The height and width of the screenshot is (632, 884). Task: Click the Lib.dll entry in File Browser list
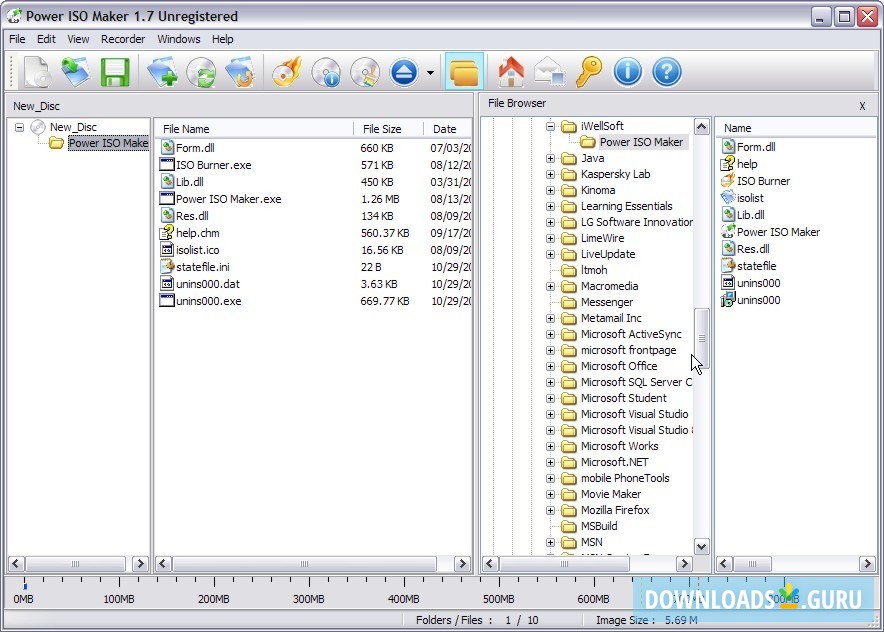[743, 215]
